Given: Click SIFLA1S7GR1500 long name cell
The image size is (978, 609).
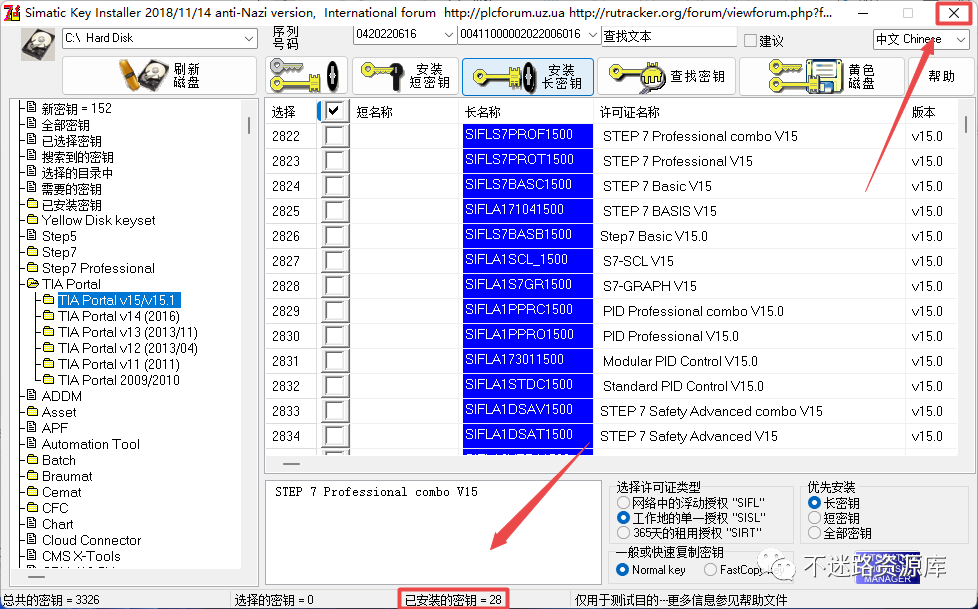Looking at the screenshot, I should tap(528, 286).
